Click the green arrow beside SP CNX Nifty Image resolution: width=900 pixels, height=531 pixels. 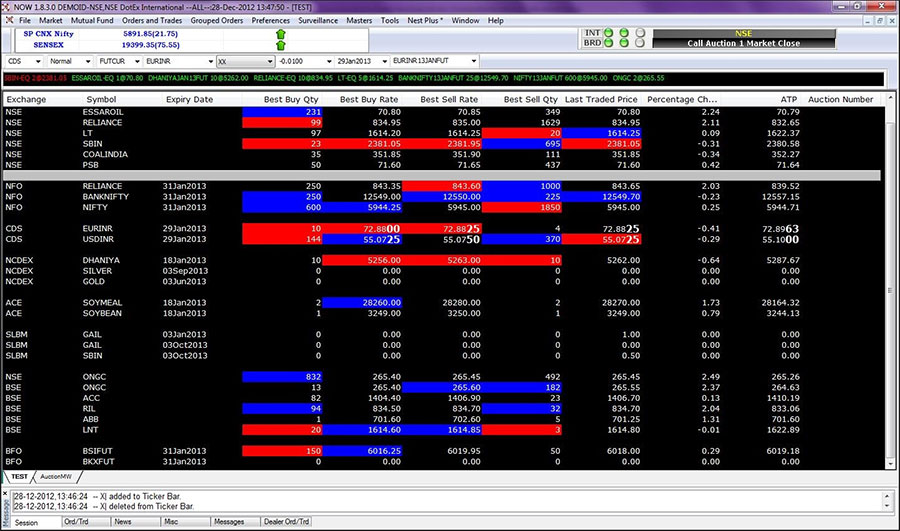coord(280,33)
